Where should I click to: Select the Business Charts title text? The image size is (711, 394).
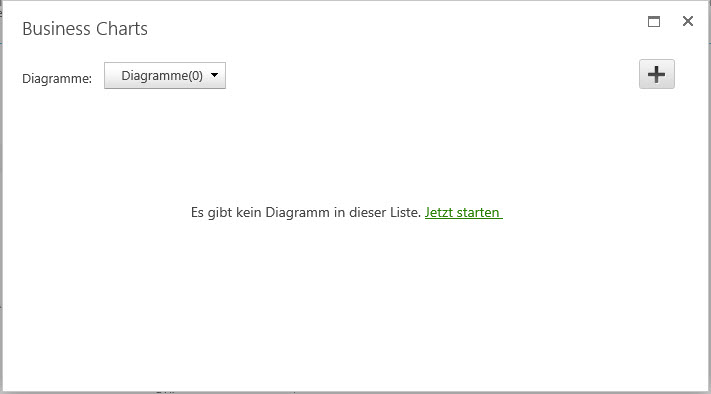pos(85,29)
